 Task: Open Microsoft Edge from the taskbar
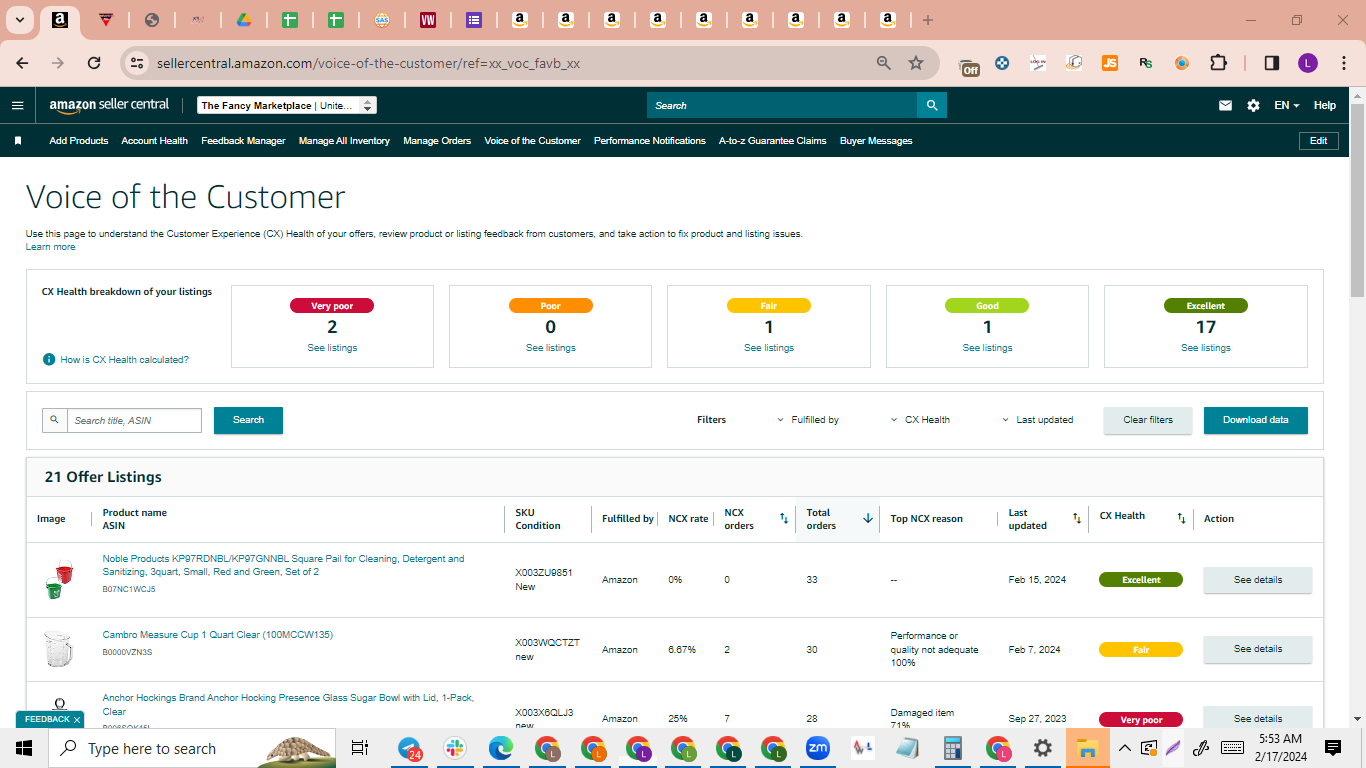click(501, 748)
